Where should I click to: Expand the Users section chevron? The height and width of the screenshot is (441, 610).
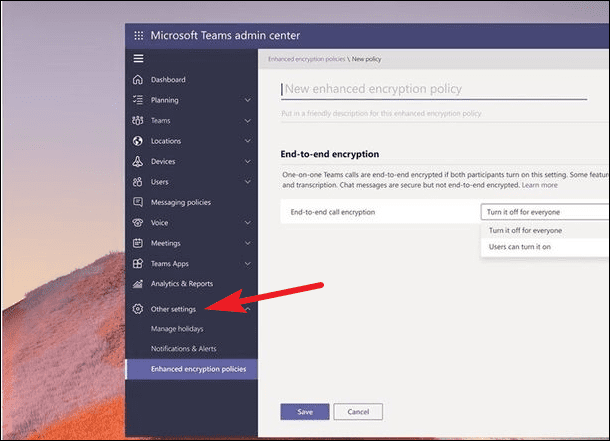click(247, 182)
